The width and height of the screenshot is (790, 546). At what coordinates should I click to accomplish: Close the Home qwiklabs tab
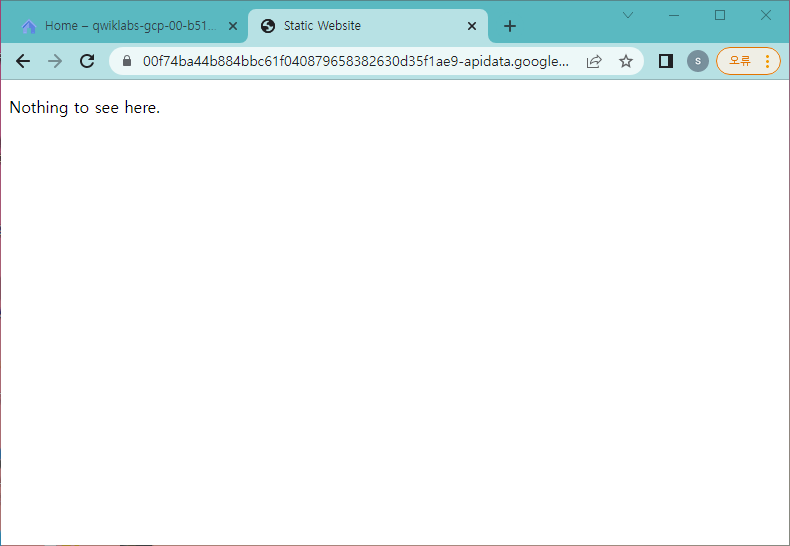pos(233,26)
